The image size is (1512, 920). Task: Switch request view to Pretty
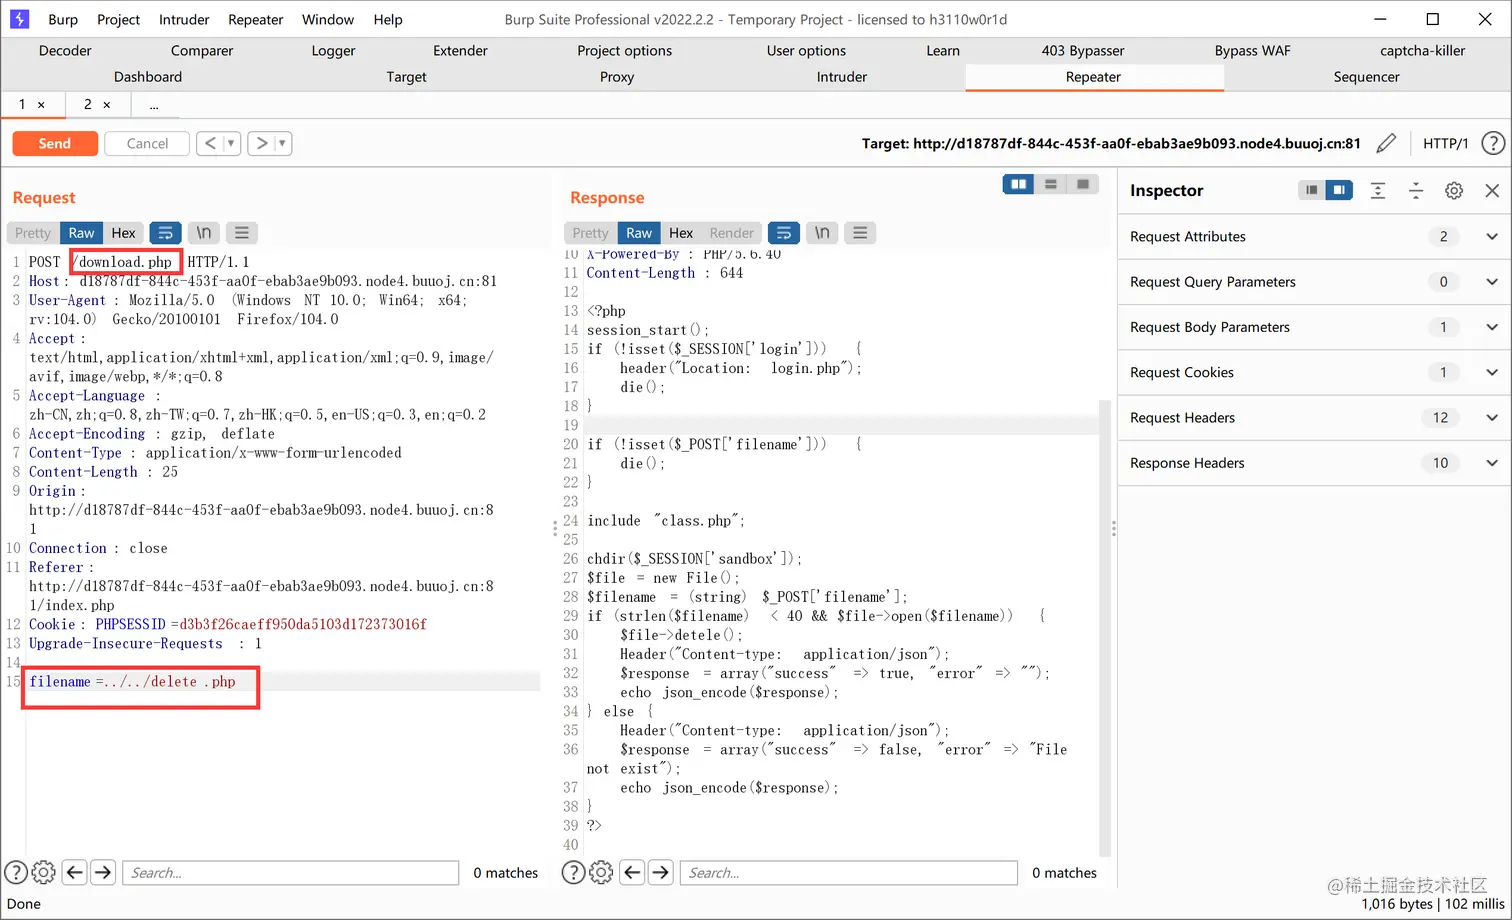(x=33, y=233)
